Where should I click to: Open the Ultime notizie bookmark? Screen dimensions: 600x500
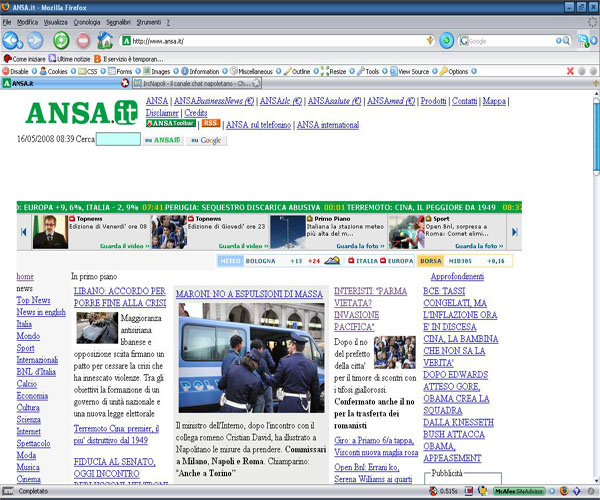pyautogui.click(x=69, y=59)
